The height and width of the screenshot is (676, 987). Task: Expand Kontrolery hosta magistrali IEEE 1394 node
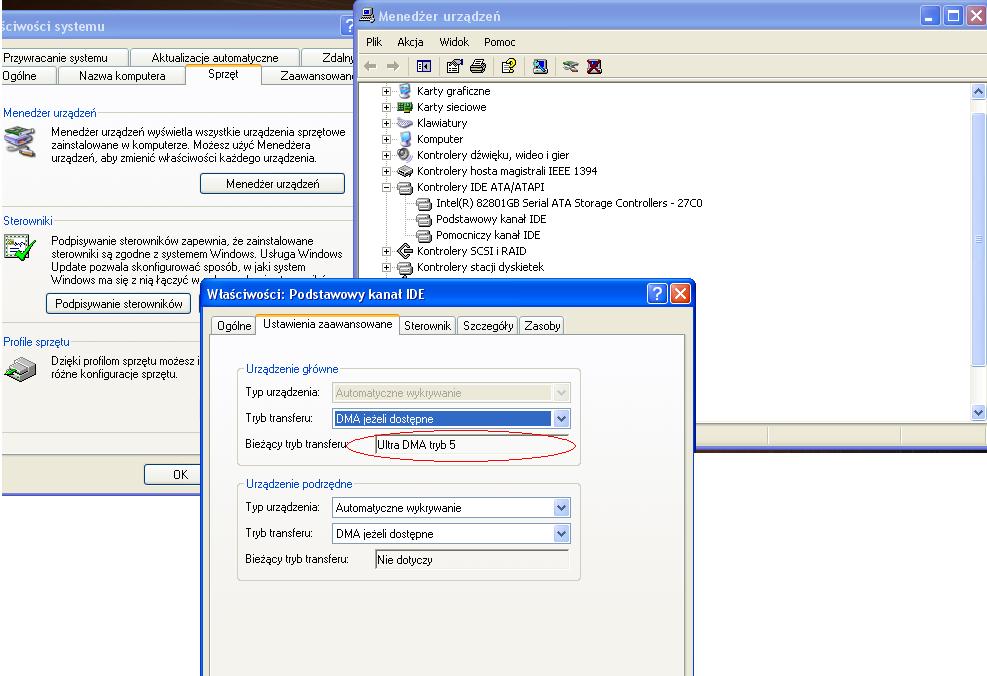click(386, 171)
